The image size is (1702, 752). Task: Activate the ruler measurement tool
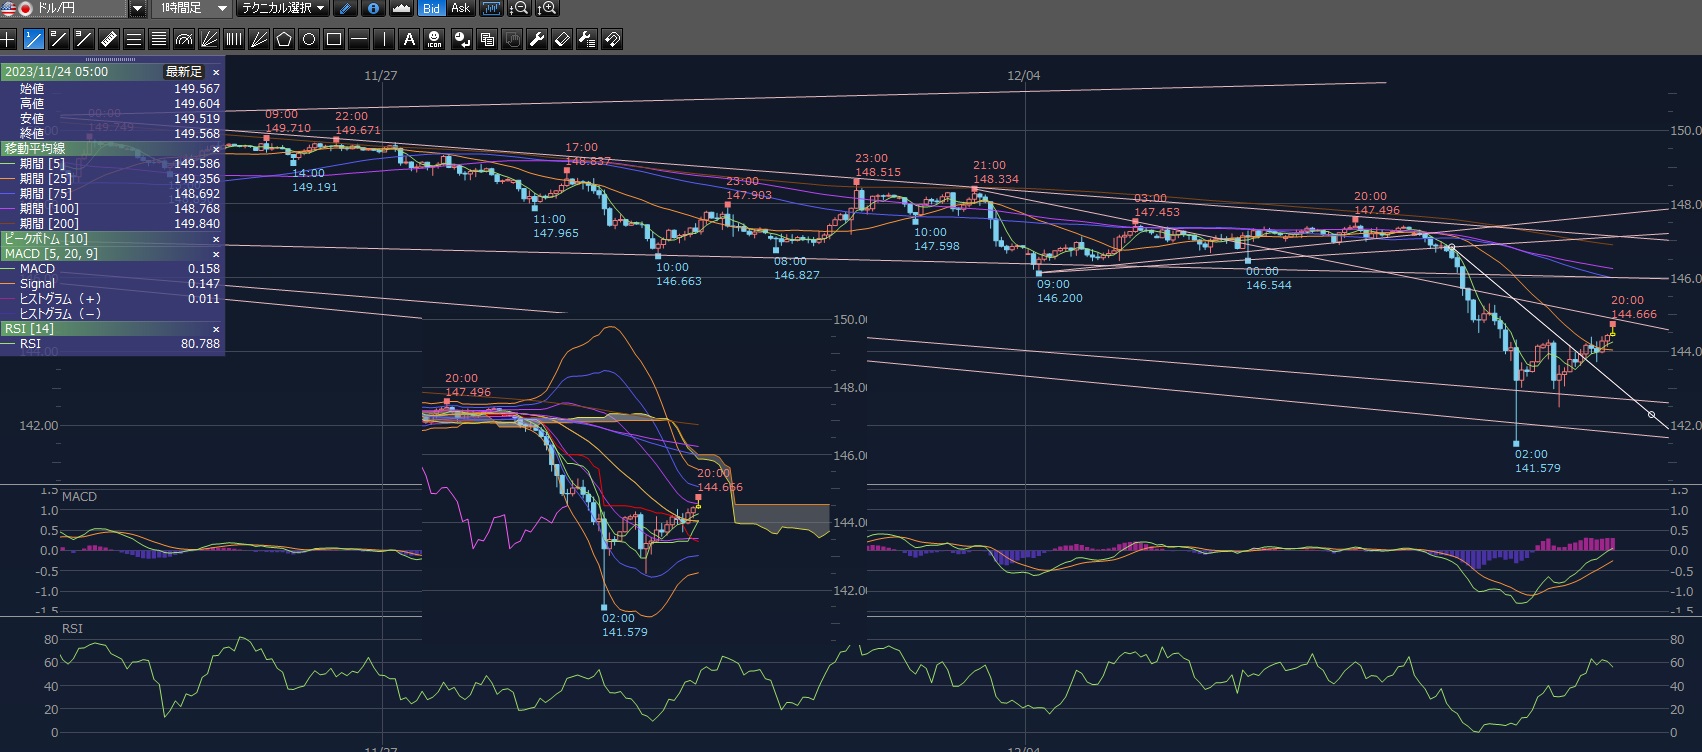pos(109,39)
